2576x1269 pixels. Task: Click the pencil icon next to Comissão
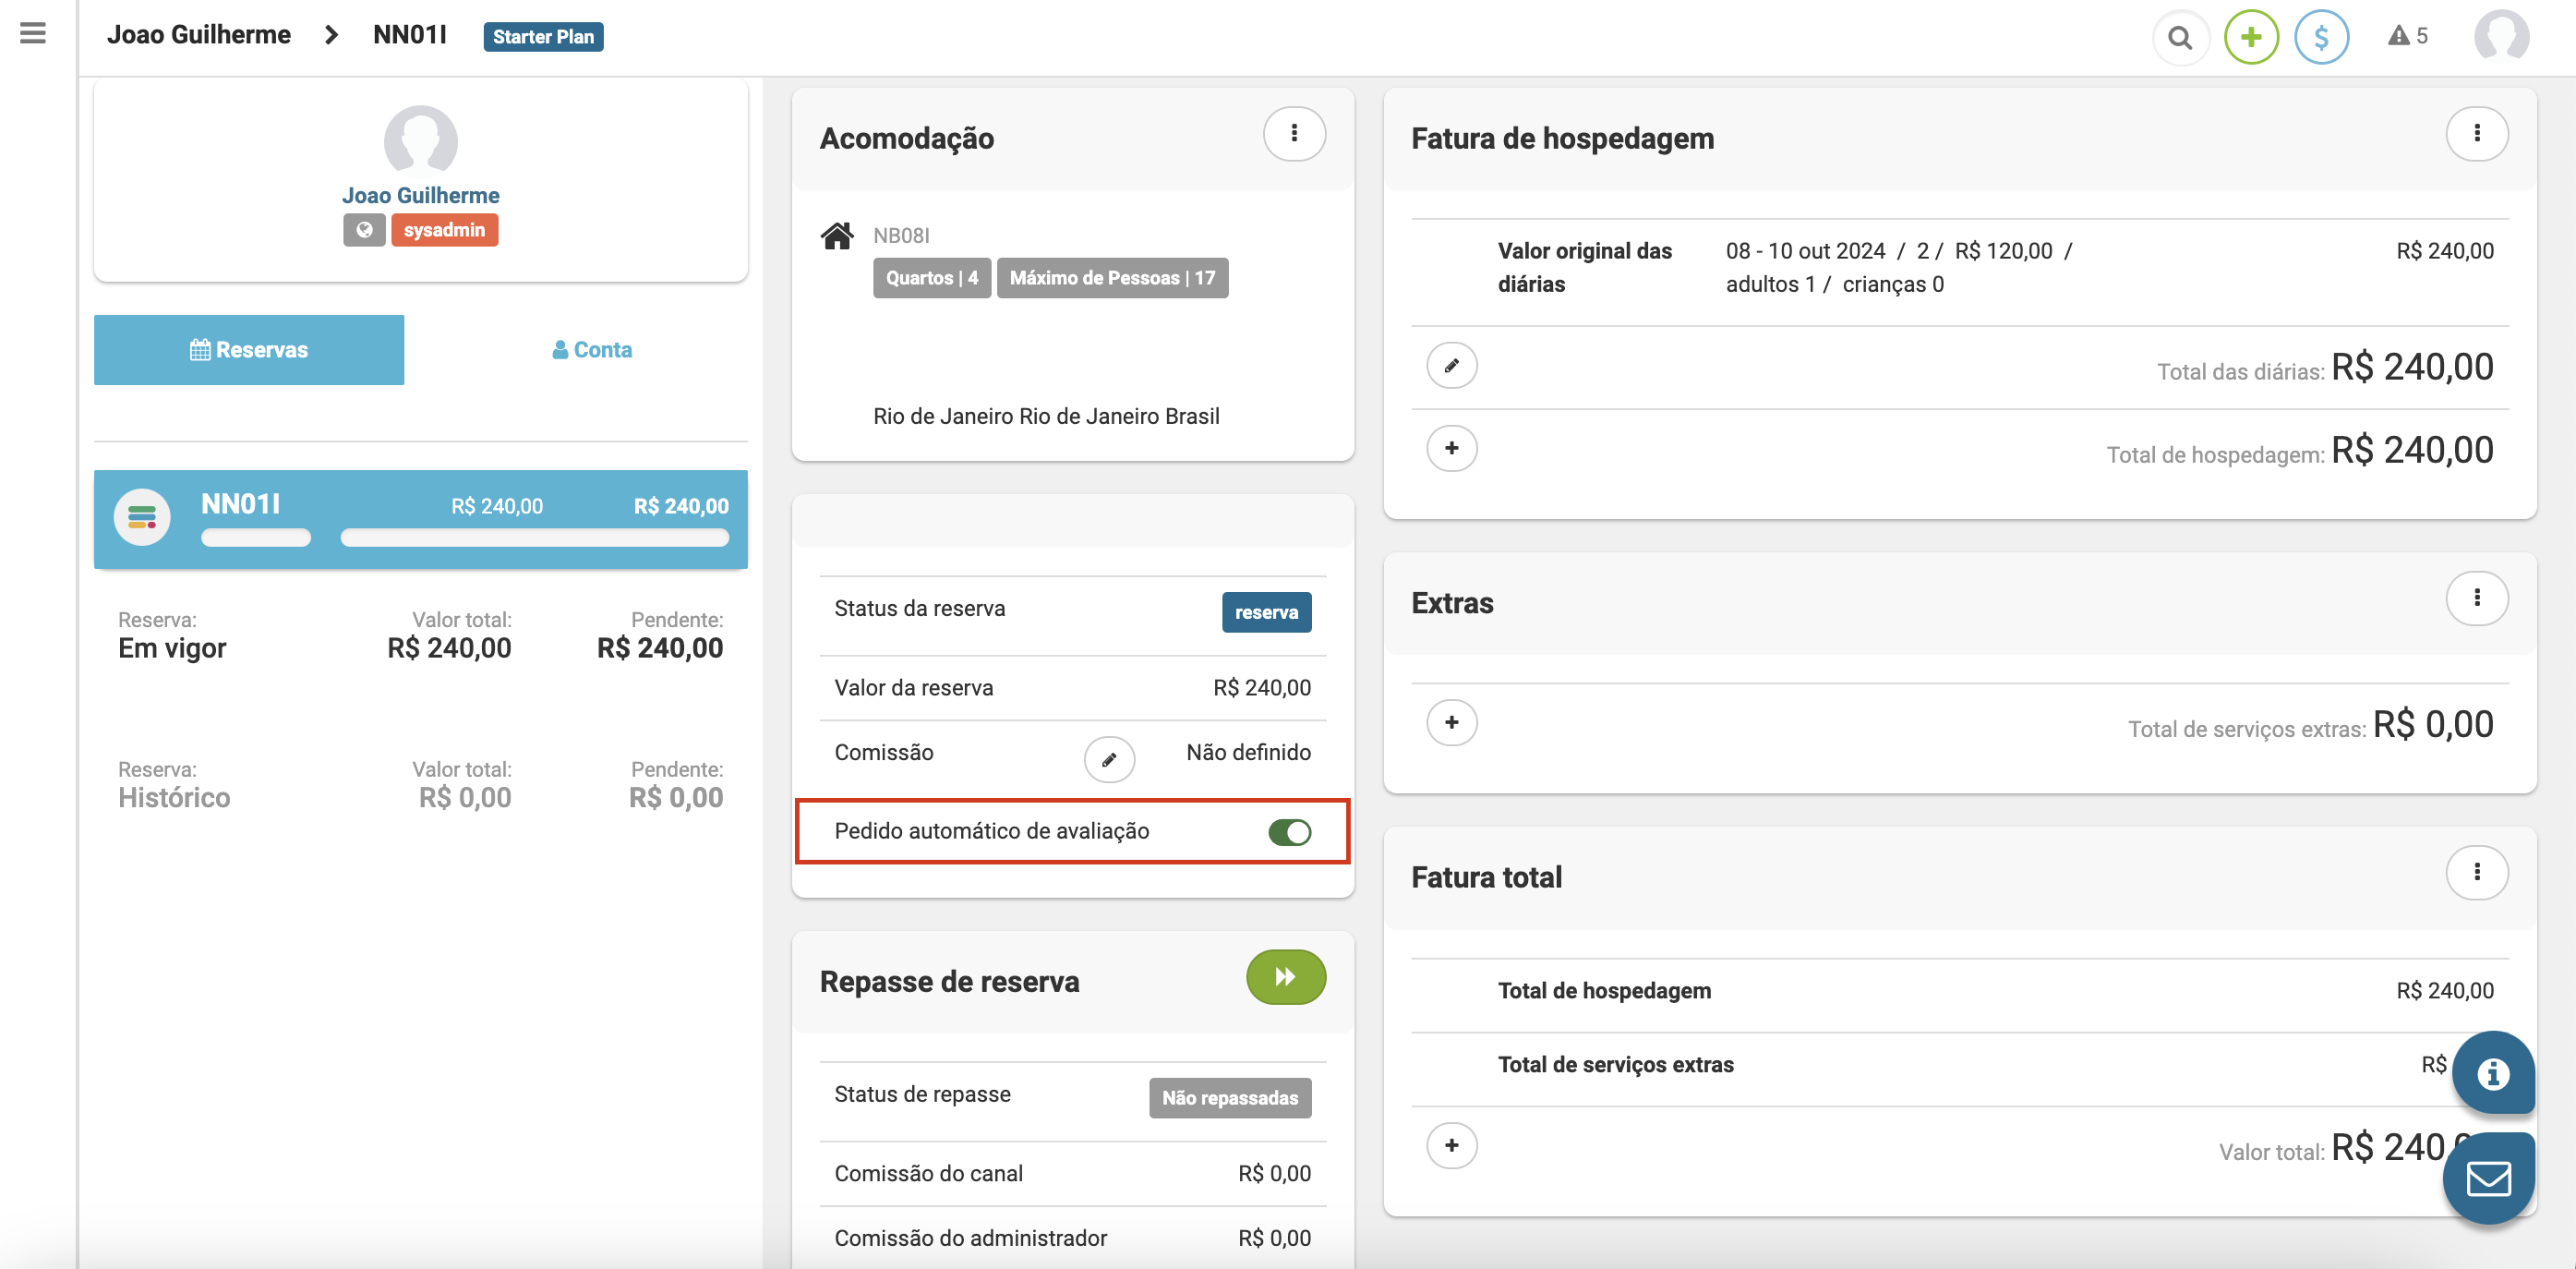click(x=1108, y=760)
